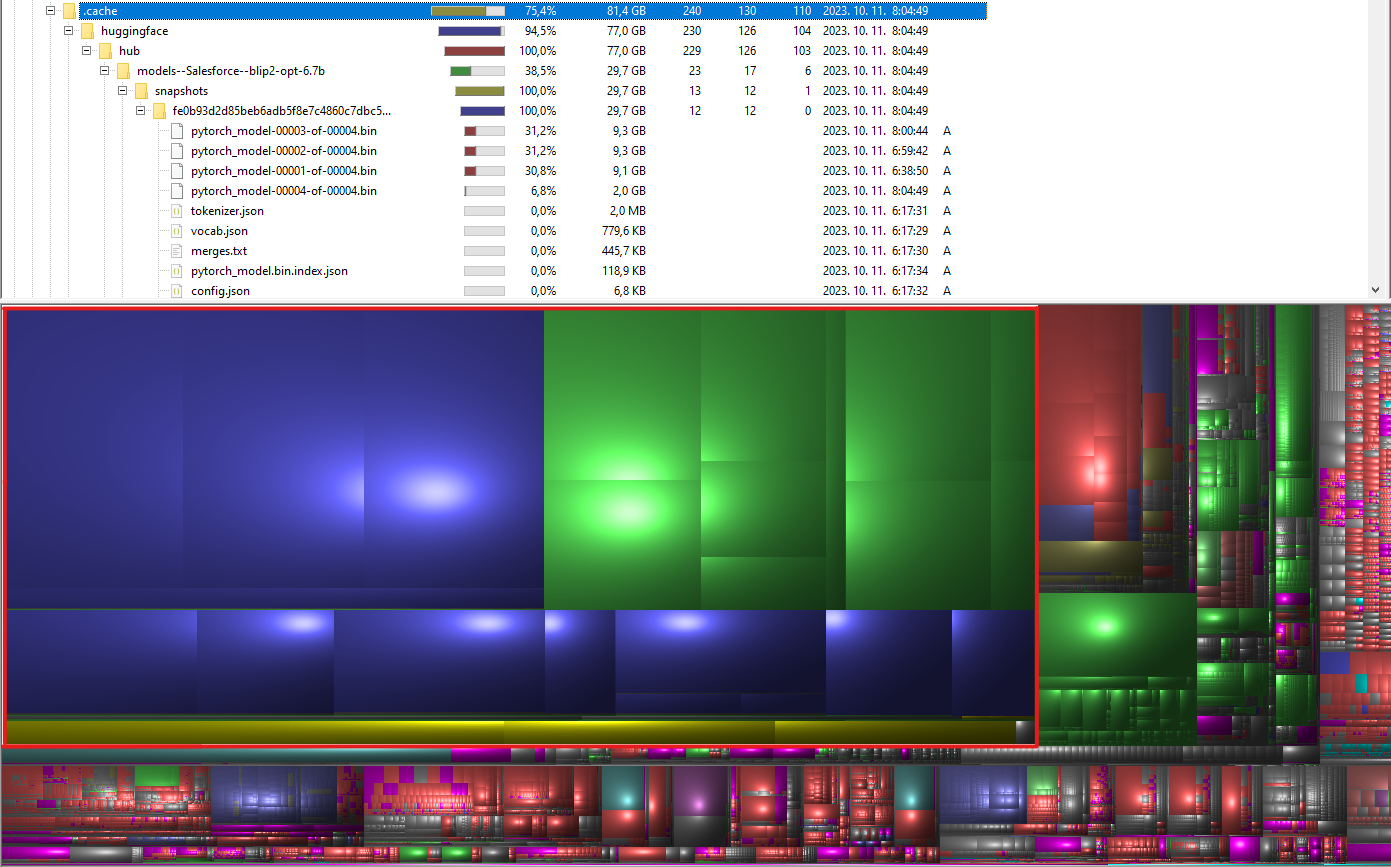
Task: Collapse the .cache tree node
Action: coord(48,11)
